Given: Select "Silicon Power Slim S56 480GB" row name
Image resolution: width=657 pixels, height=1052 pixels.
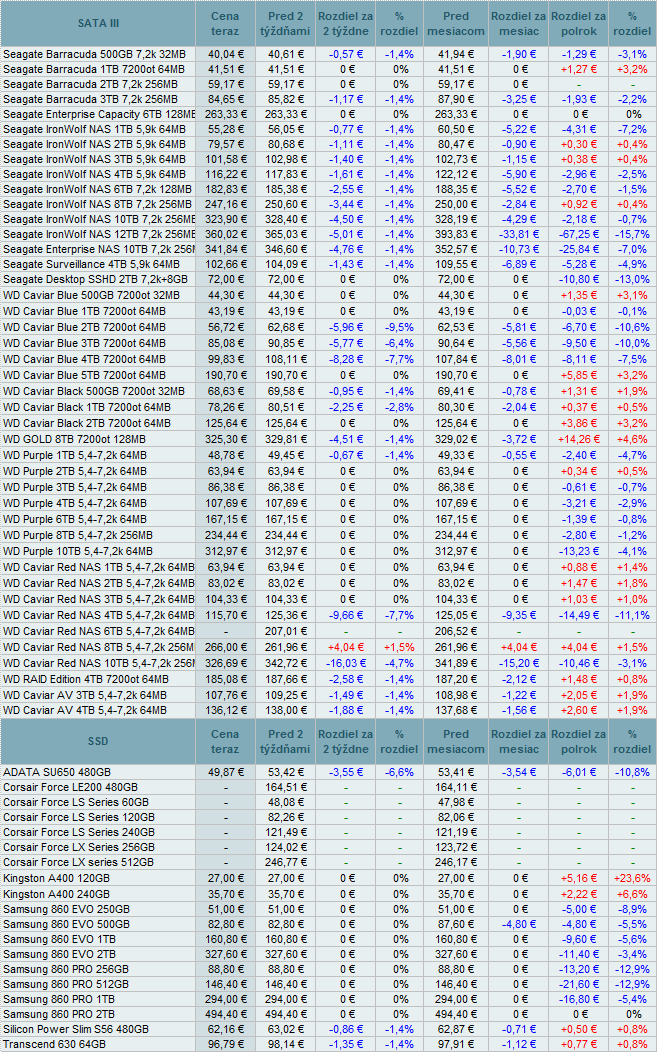Looking at the screenshot, I should point(76,1030).
